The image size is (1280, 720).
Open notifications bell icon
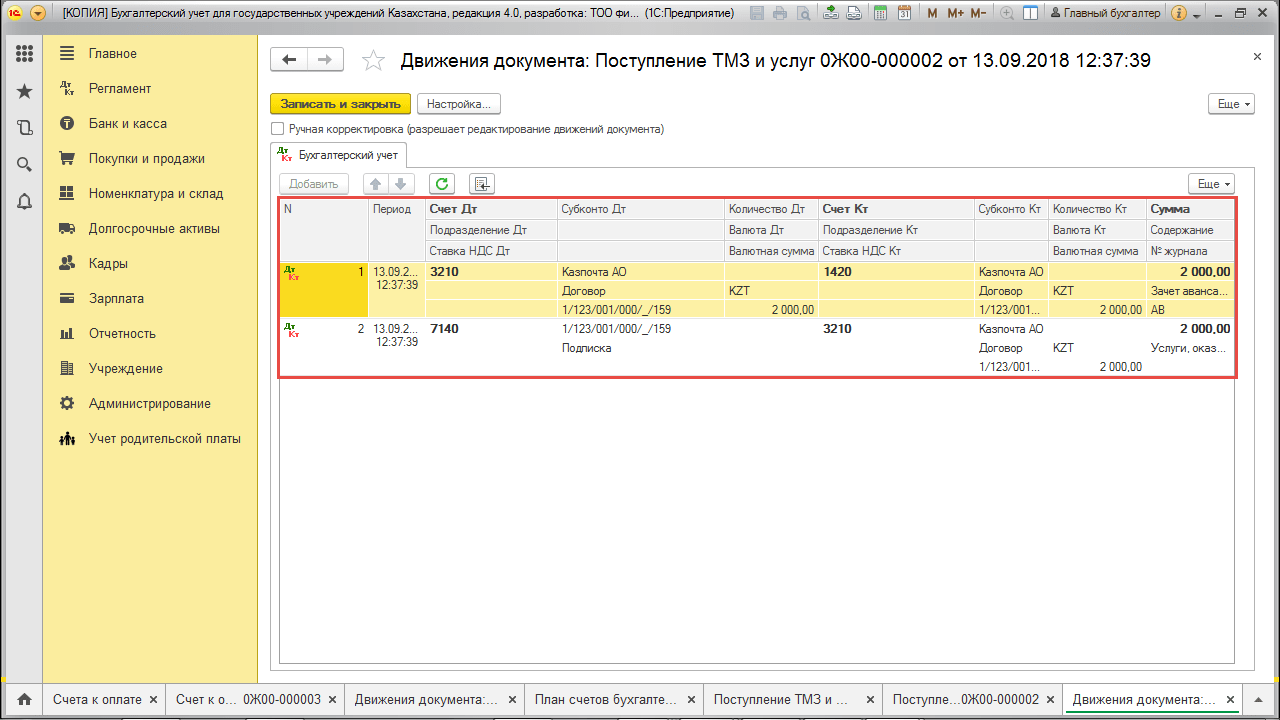pyautogui.click(x=24, y=202)
